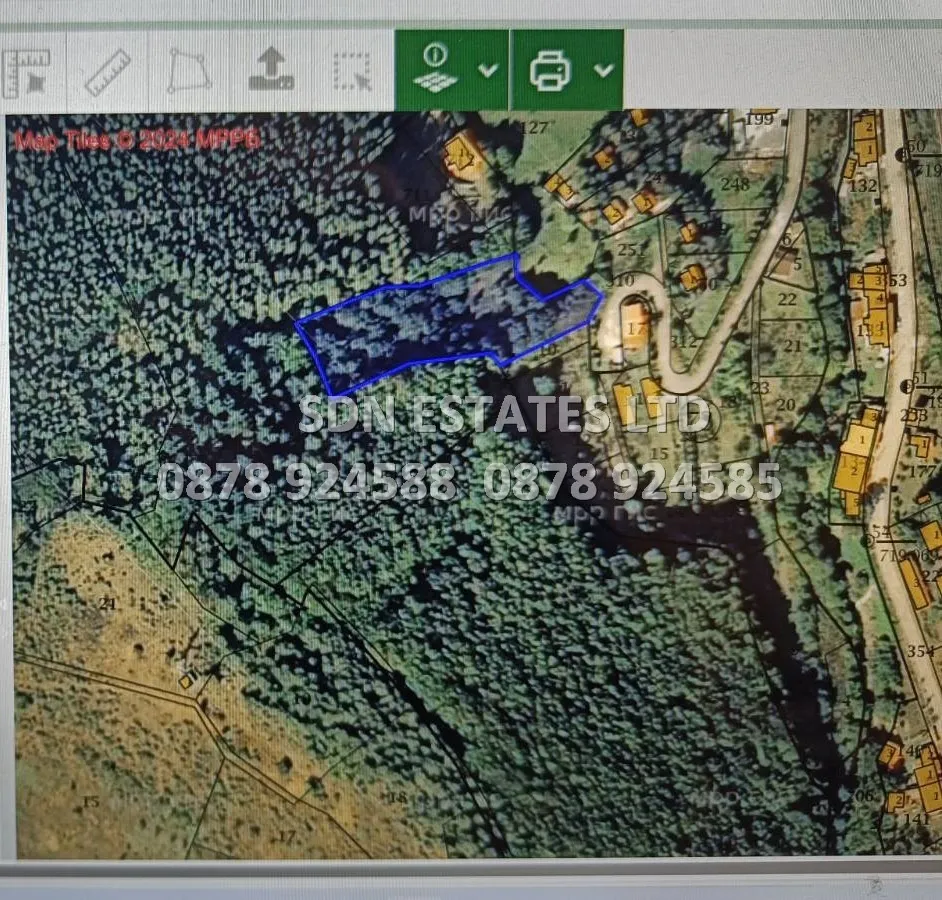The width and height of the screenshot is (942, 900).
Task: Select parcel labeled 248 on map
Action: tap(735, 184)
